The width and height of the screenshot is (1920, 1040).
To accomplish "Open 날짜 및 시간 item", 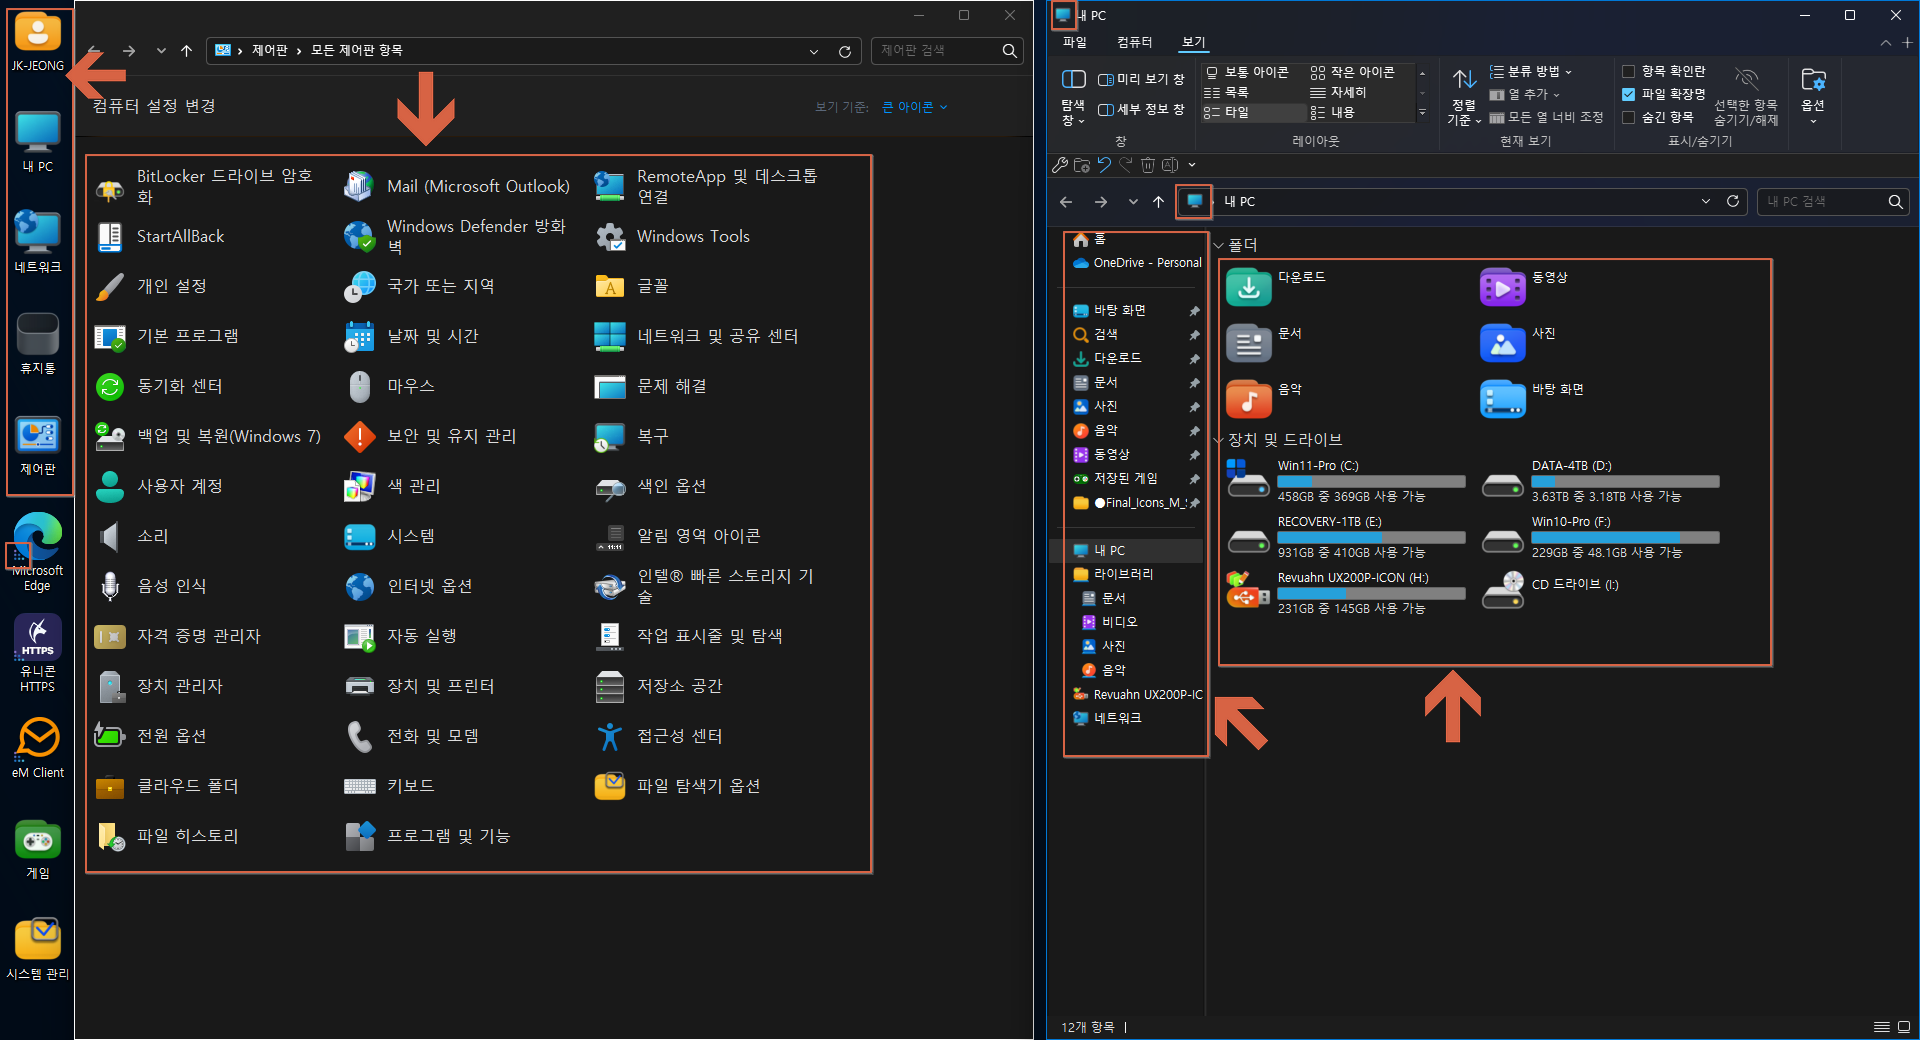I will 412,336.
